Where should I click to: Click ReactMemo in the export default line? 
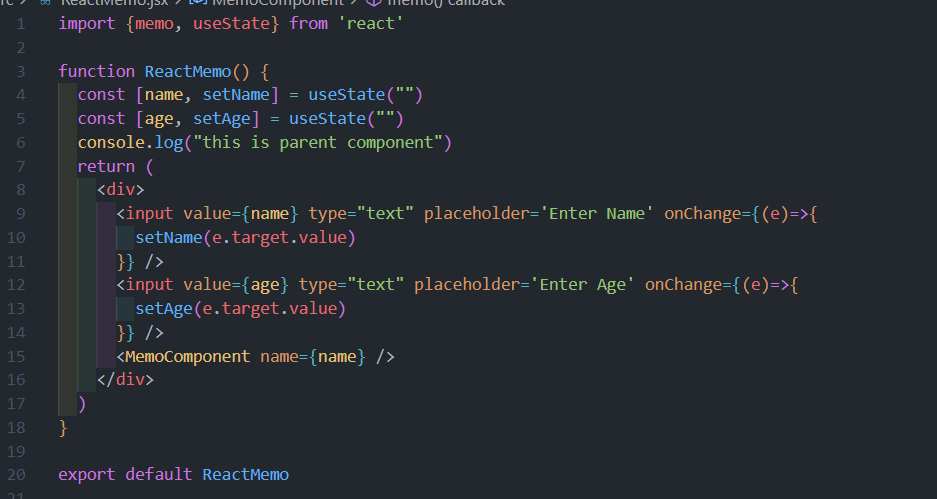coord(245,474)
